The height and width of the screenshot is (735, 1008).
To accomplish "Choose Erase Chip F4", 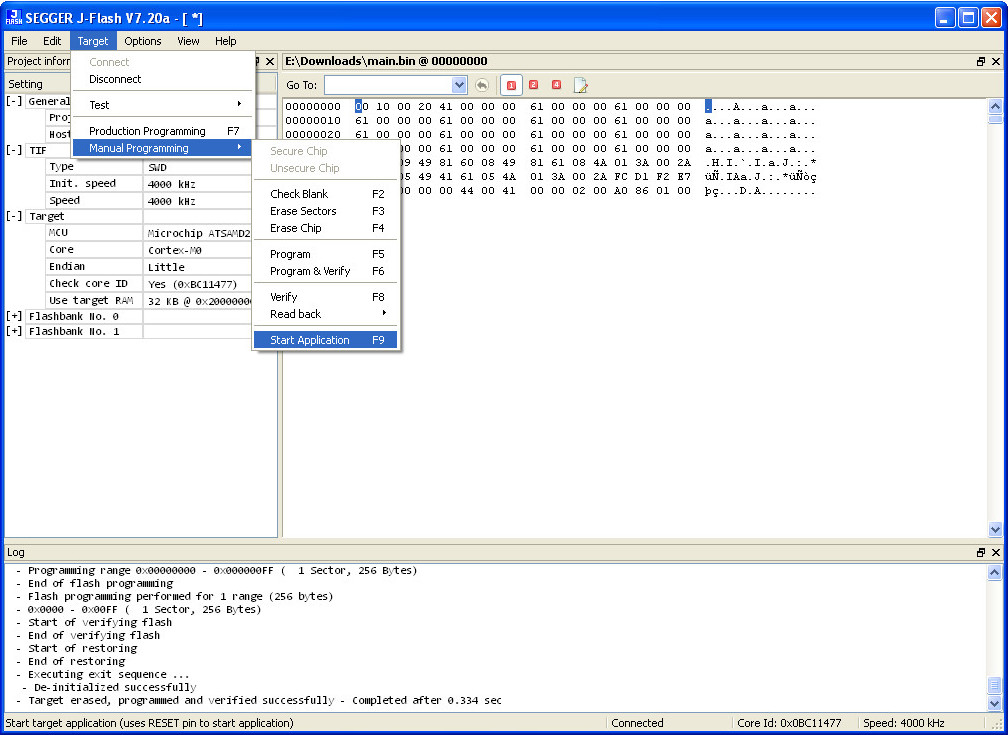I will coord(325,228).
